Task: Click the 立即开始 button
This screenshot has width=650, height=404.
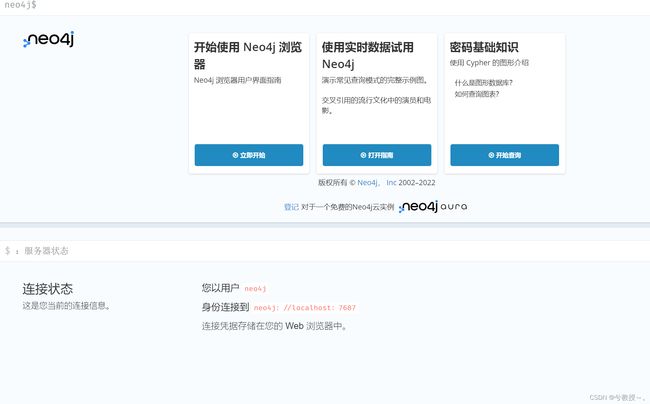Action: point(249,155)
